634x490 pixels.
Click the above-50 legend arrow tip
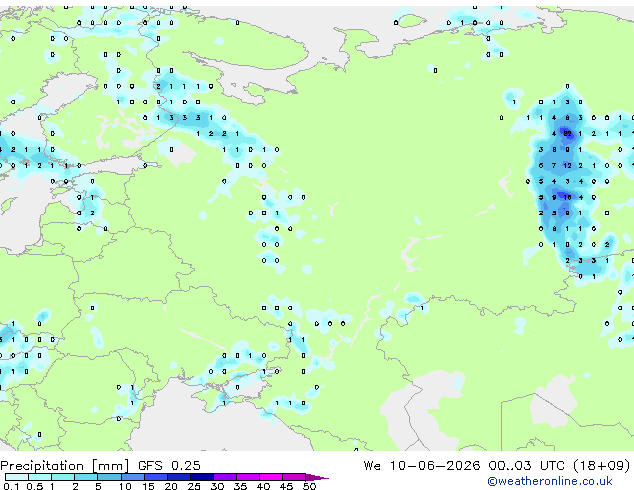(317, 477)
